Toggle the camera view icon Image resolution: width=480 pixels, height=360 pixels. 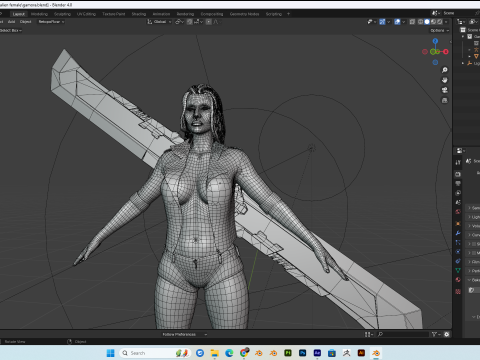(444, 90)
